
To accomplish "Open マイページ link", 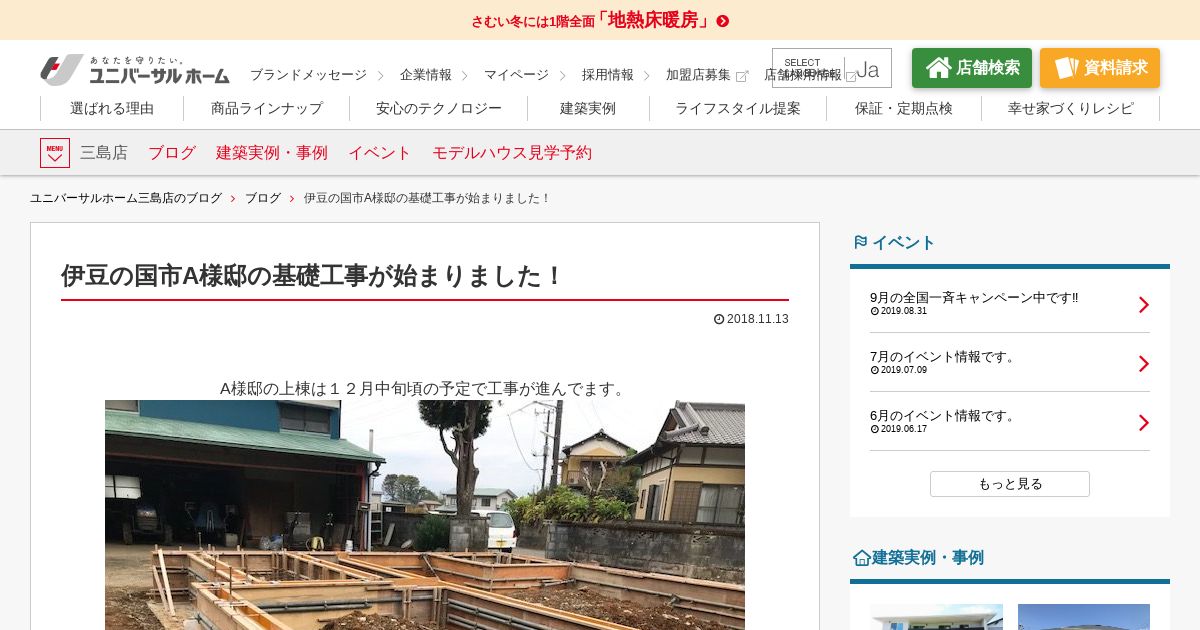I will coord(516,75).
